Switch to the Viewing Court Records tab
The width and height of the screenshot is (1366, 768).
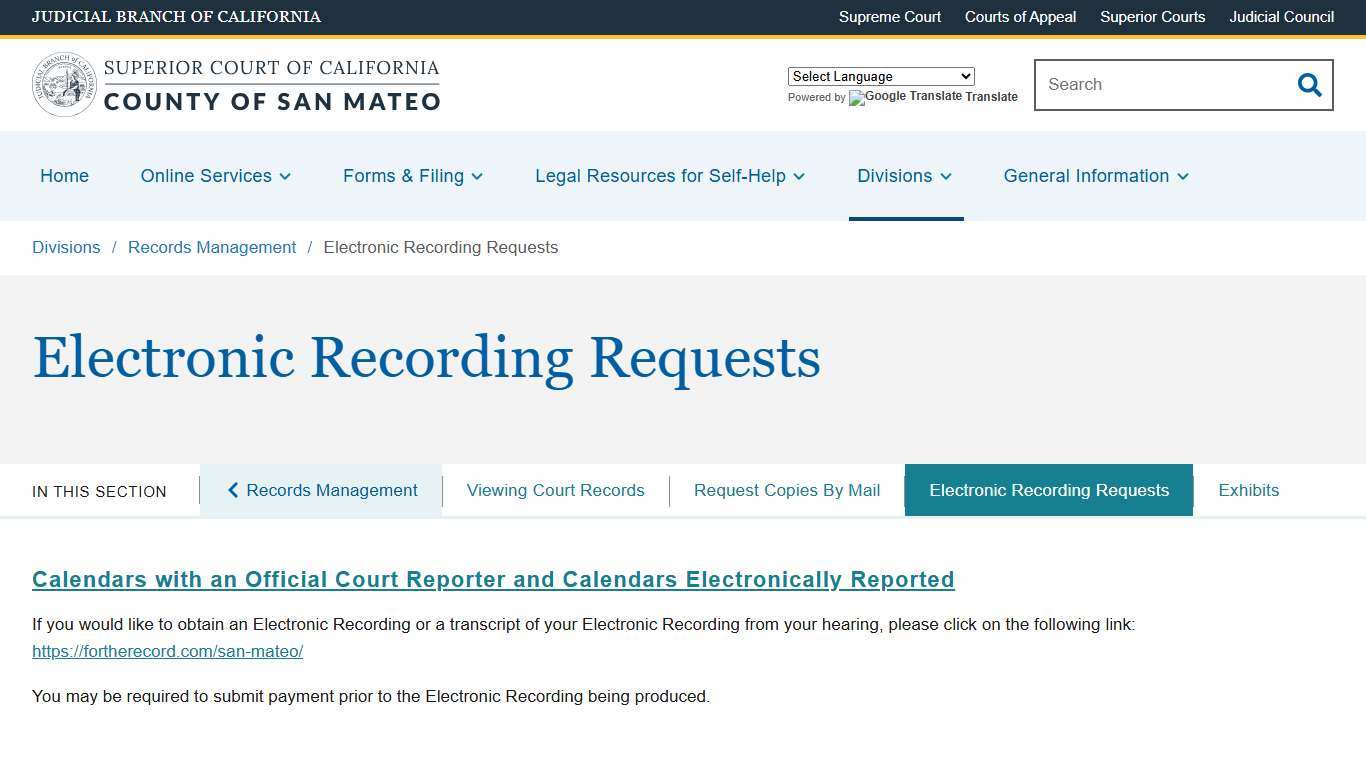555,490
